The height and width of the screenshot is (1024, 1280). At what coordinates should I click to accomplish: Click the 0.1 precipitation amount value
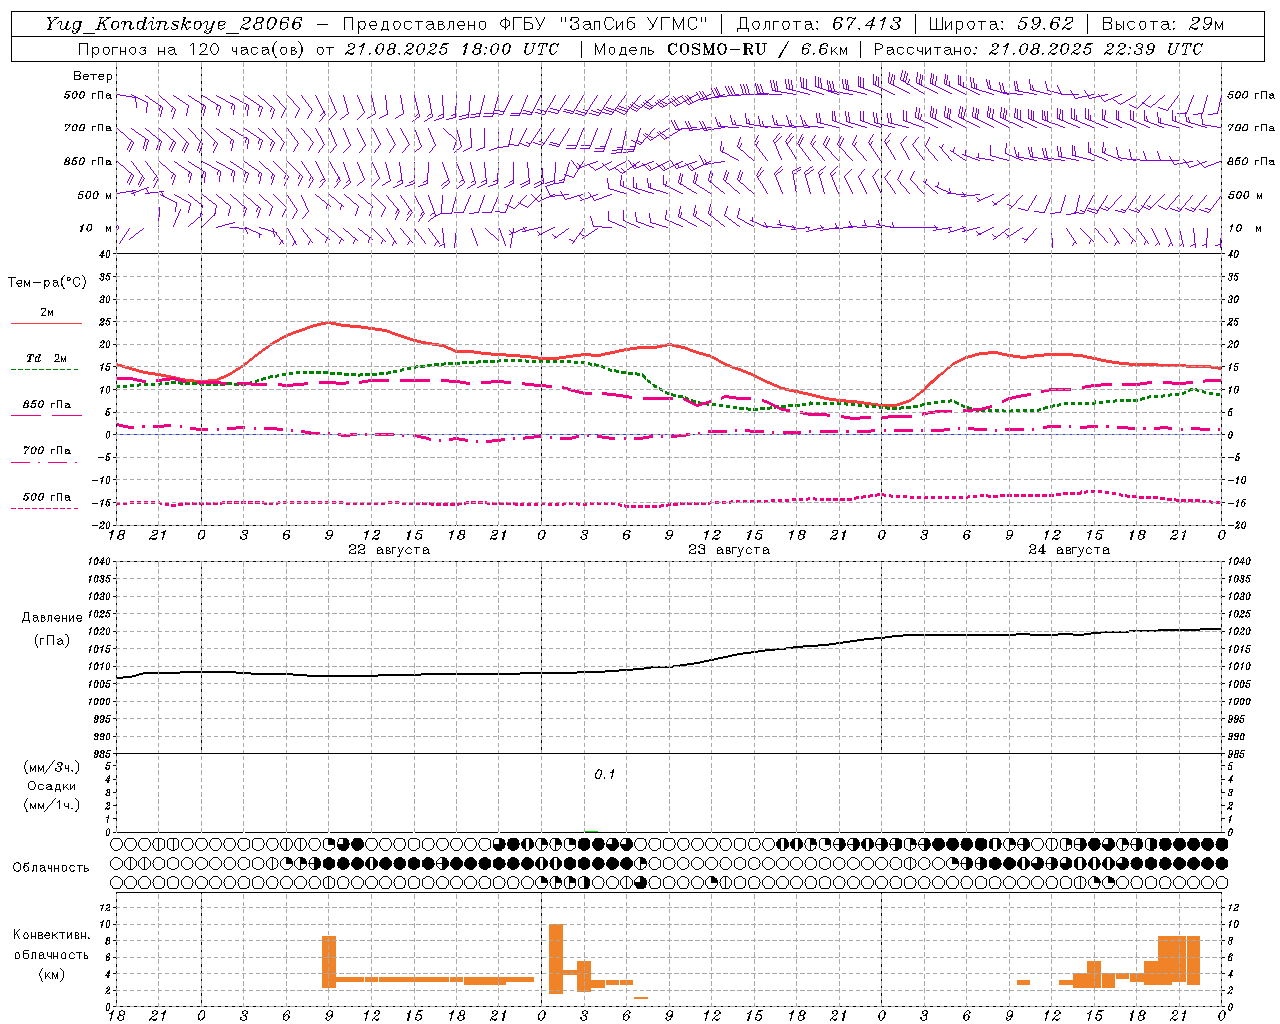(x=605, y=775)
